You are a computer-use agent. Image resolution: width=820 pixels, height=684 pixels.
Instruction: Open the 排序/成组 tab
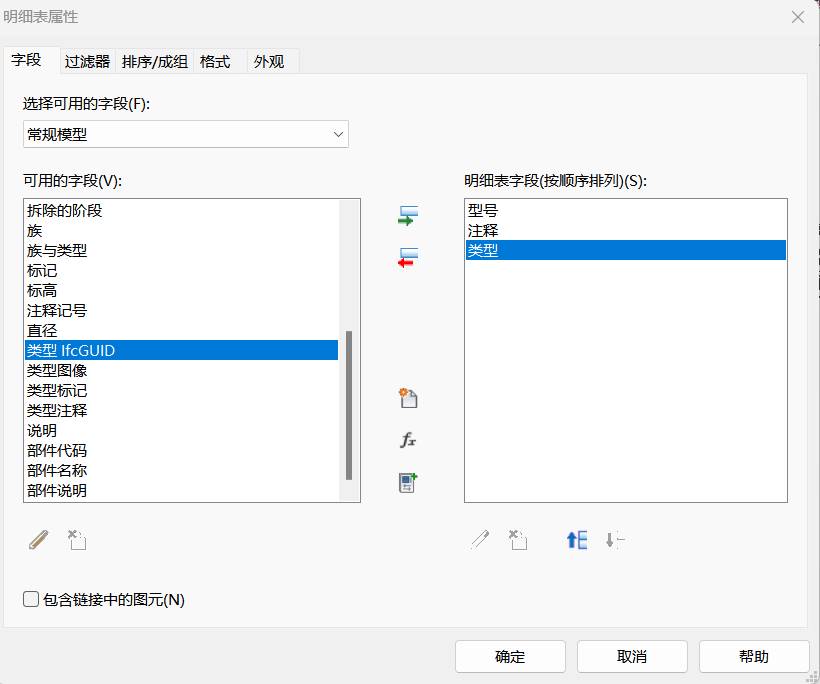[155, 61]
